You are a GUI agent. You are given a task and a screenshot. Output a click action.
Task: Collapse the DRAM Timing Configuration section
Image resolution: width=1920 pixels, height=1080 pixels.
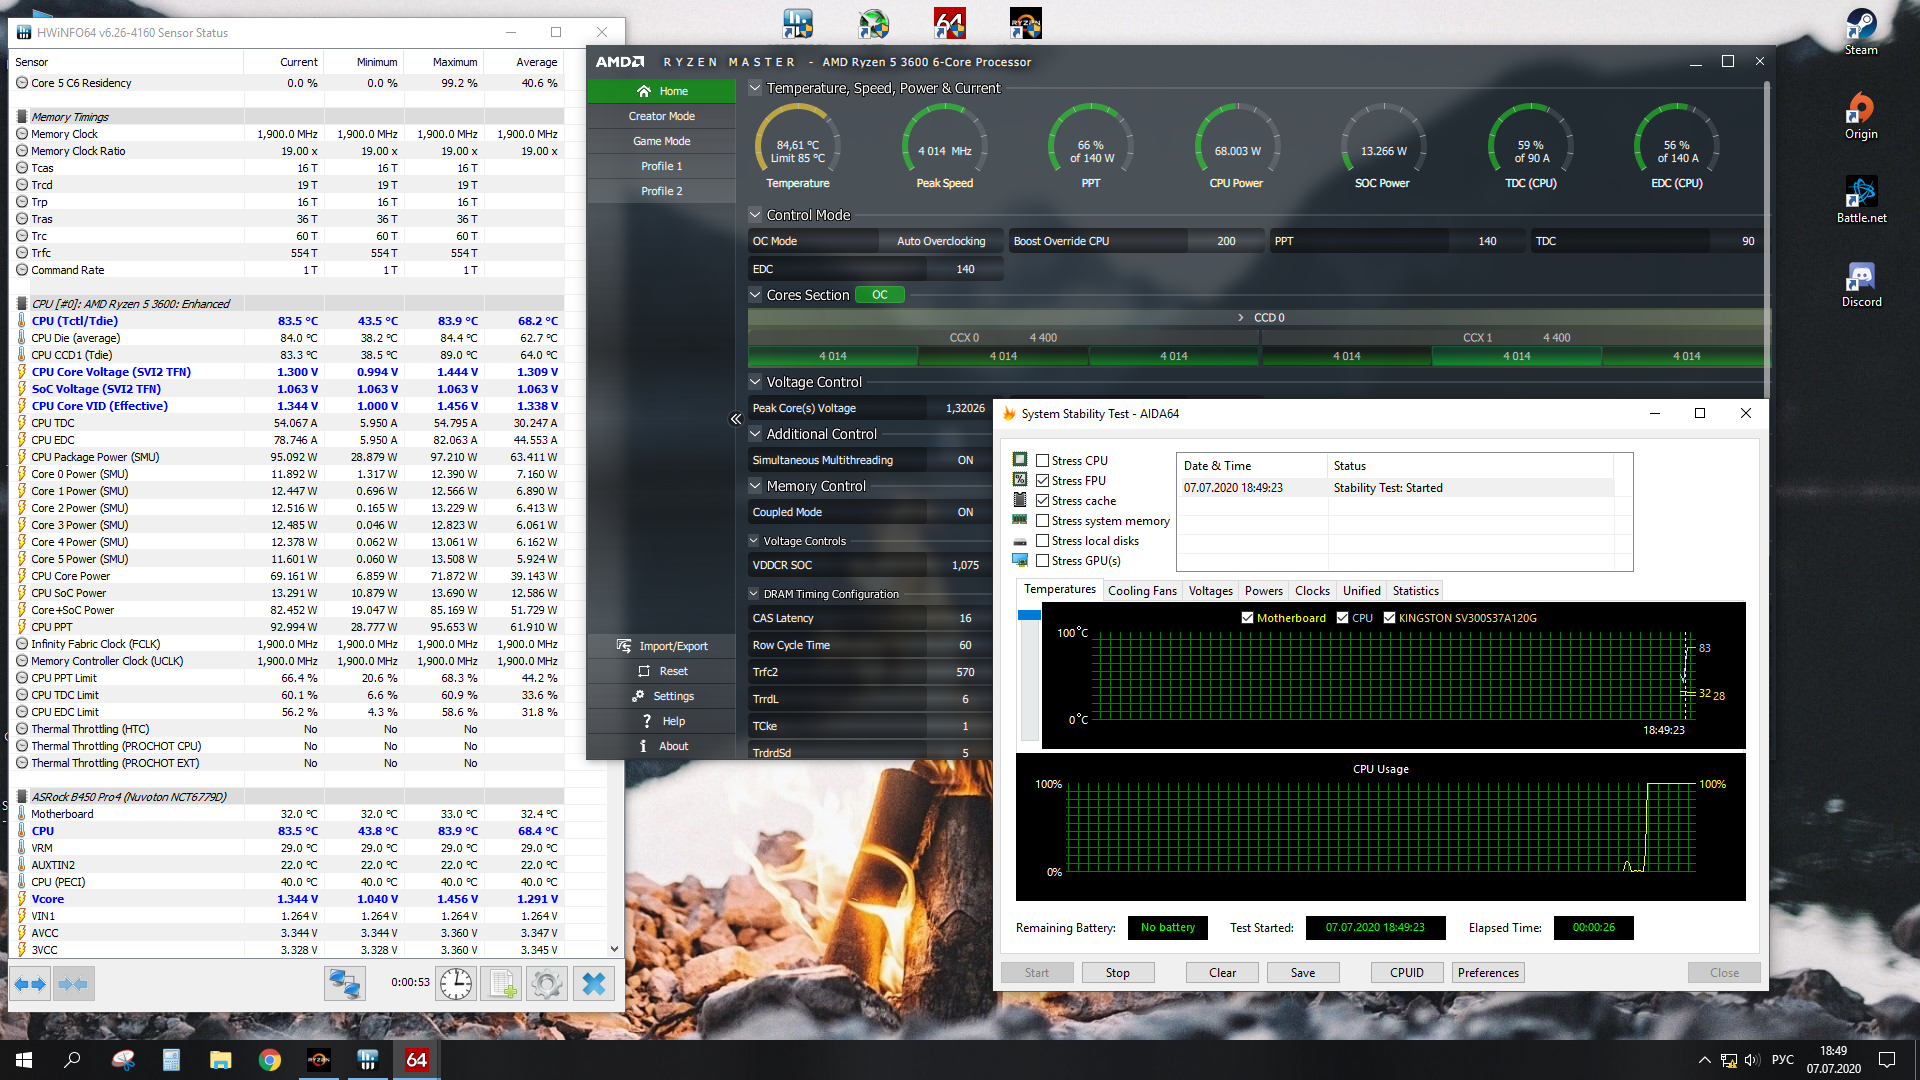(755, 594)
